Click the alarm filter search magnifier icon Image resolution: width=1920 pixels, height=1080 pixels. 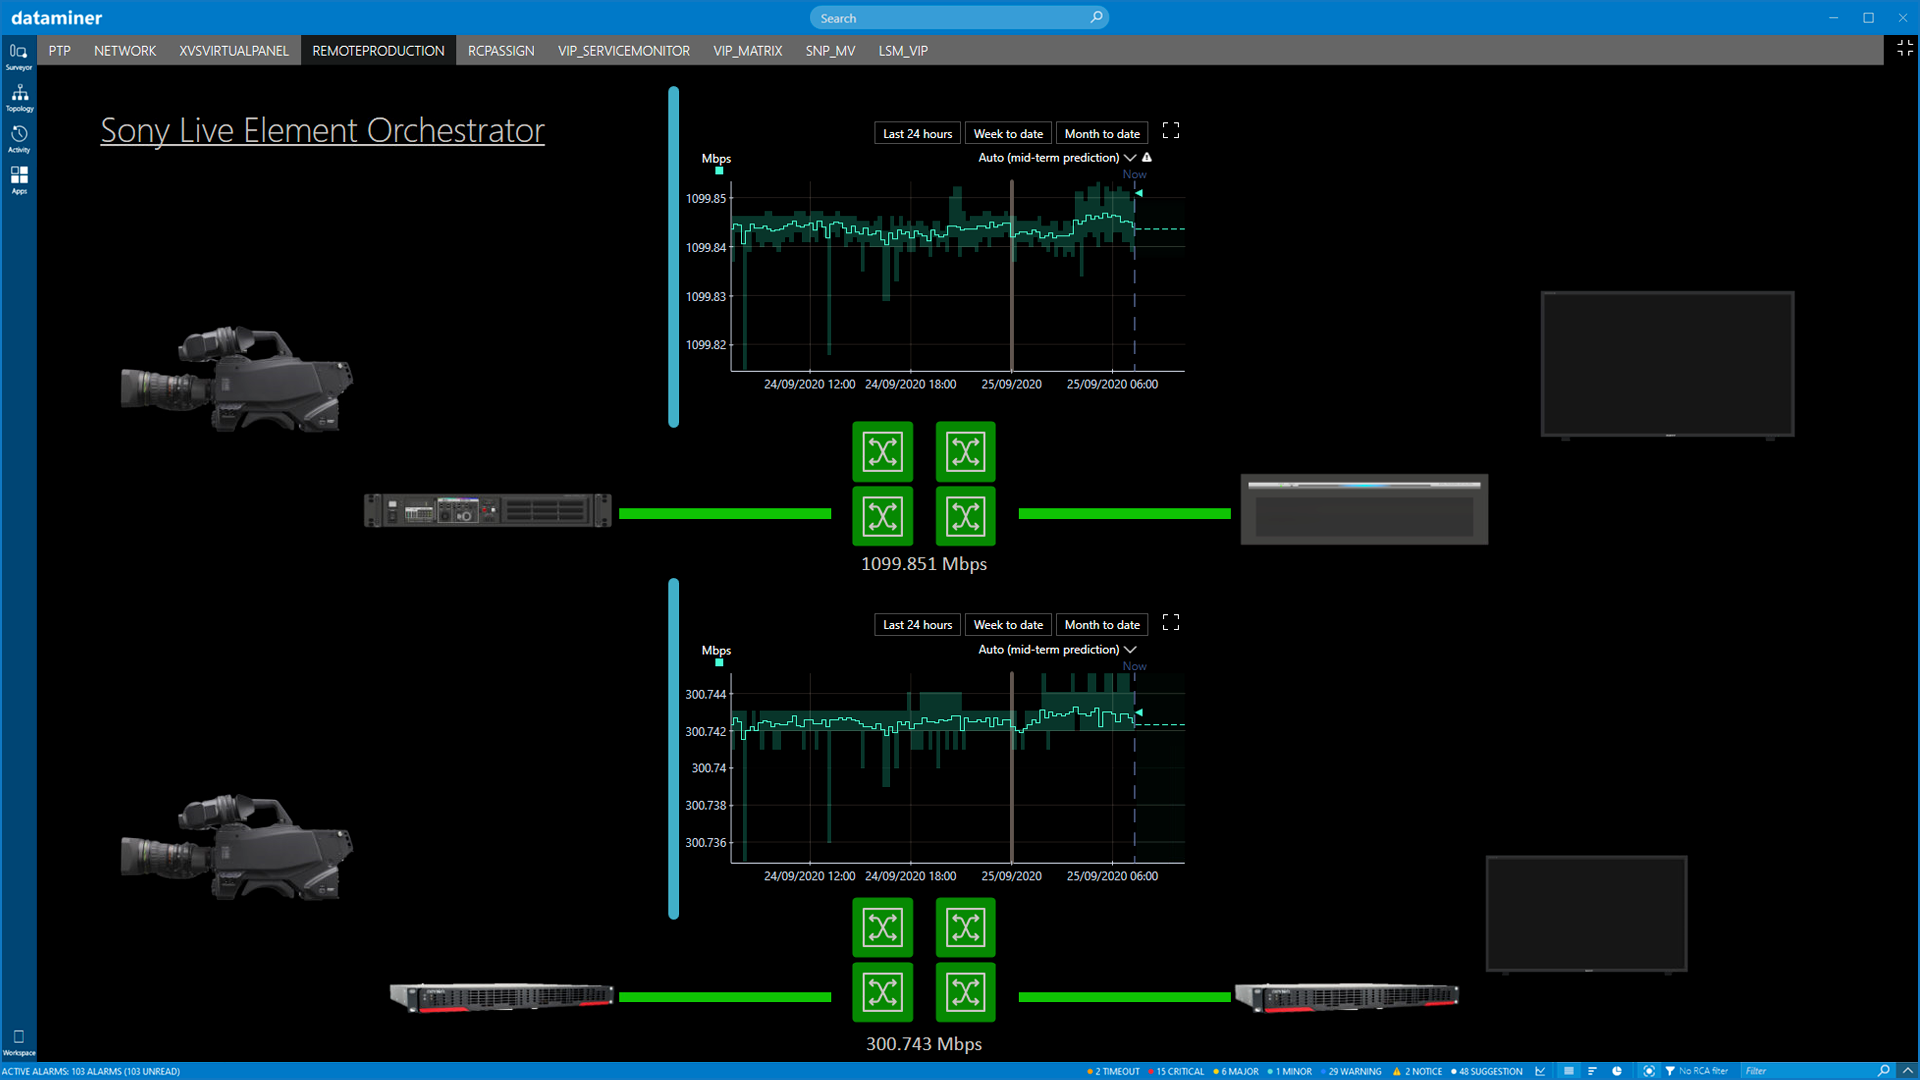(x=1884, y=1071)
